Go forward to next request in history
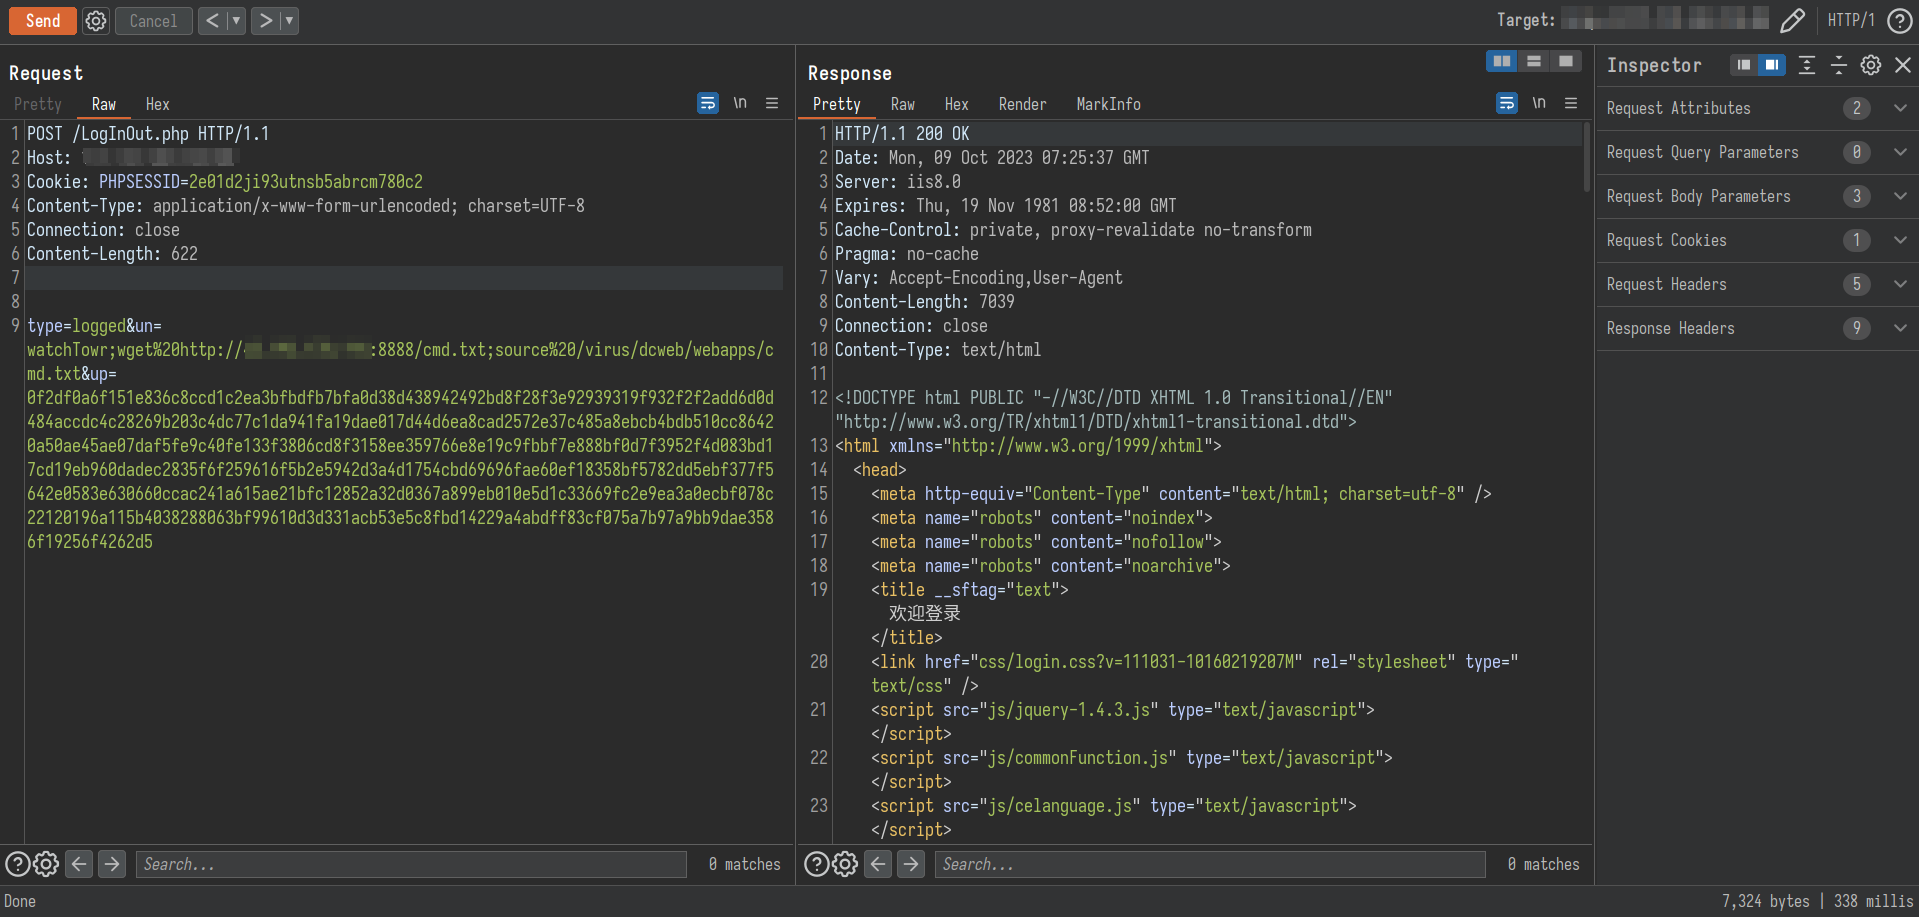The width and height of the screenshot is (1919, 917). point(265,21)
